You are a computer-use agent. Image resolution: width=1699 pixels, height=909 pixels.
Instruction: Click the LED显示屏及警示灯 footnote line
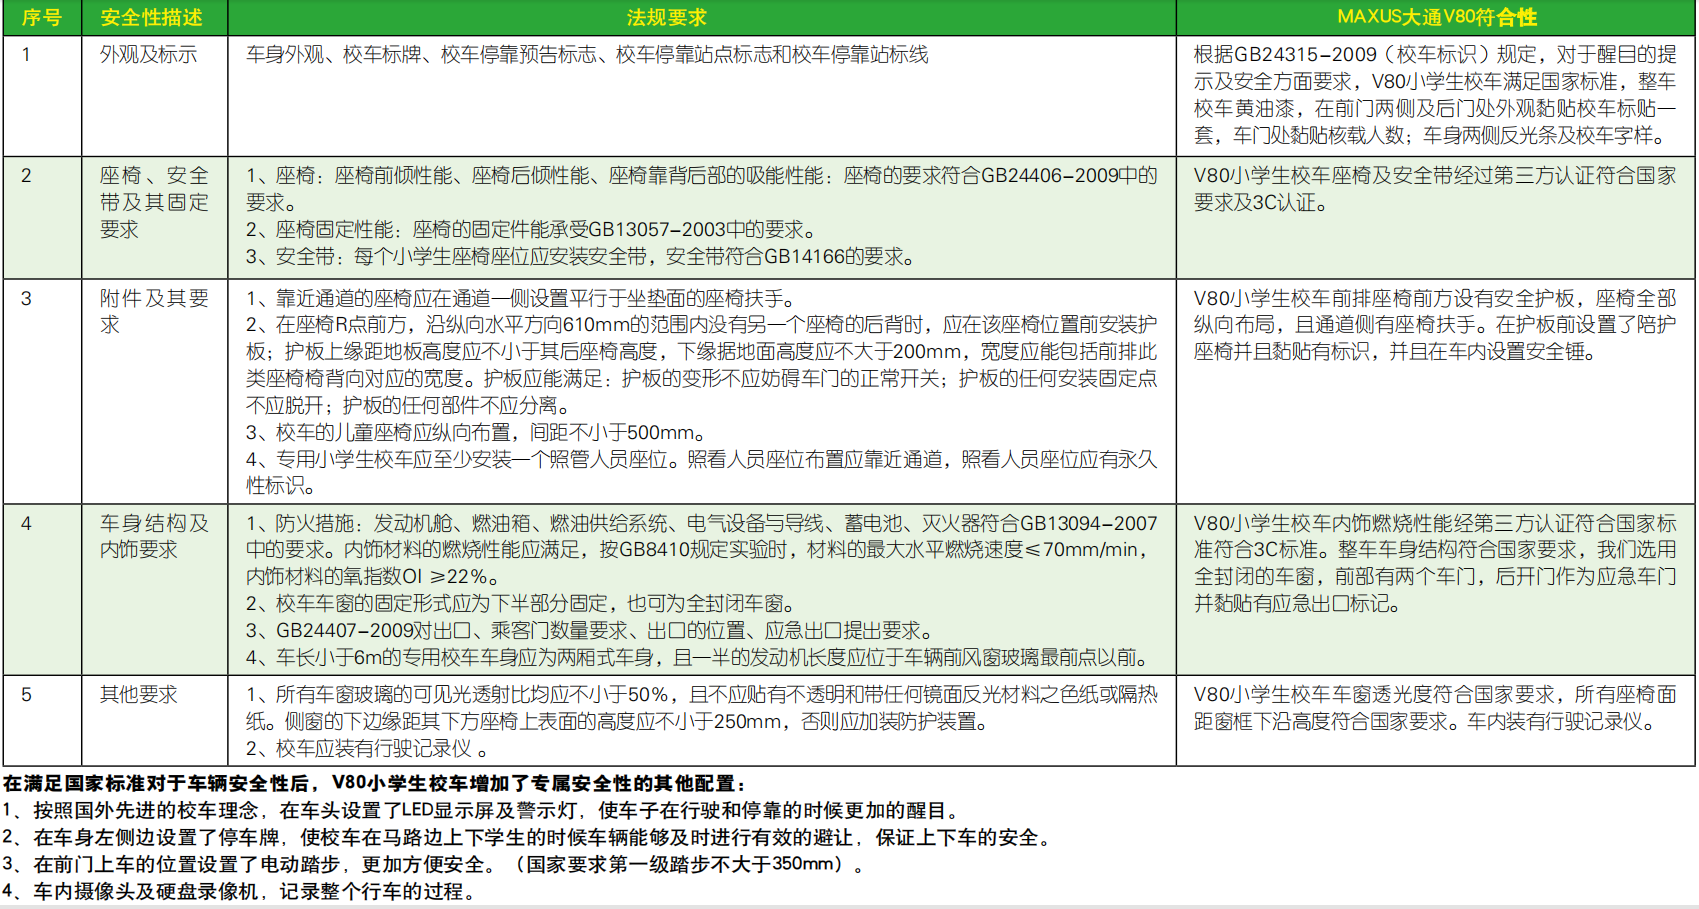point(480,811)
